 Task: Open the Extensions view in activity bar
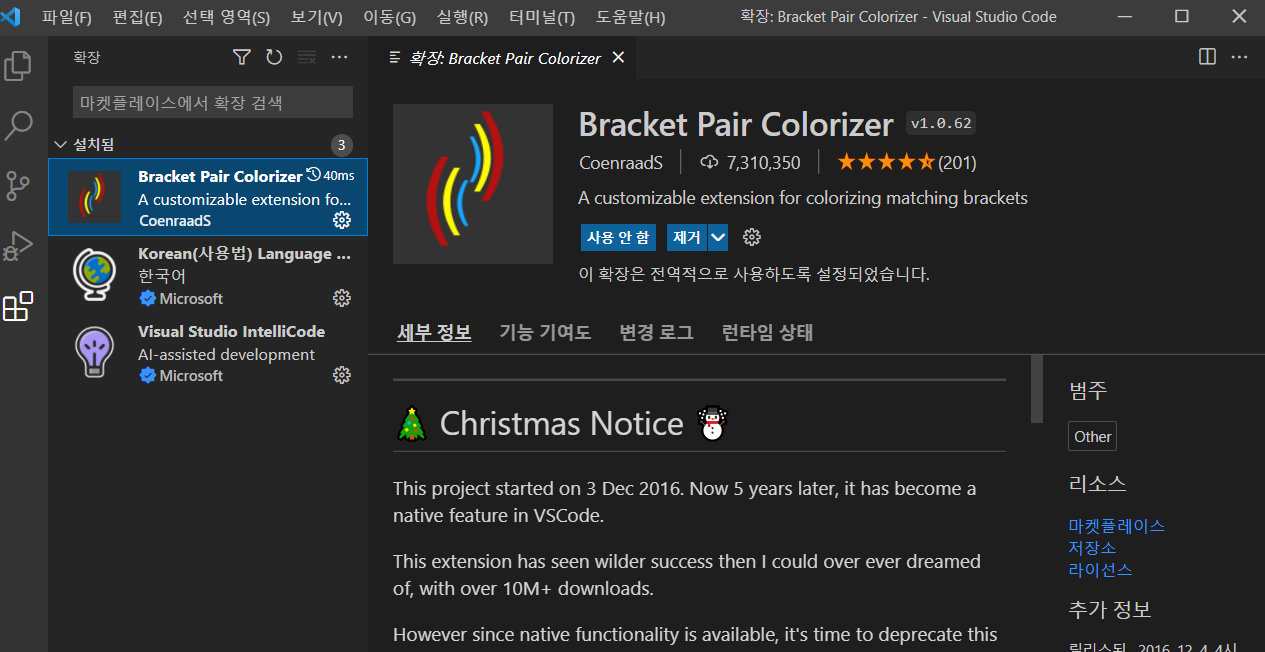click(x=19, y=306)
